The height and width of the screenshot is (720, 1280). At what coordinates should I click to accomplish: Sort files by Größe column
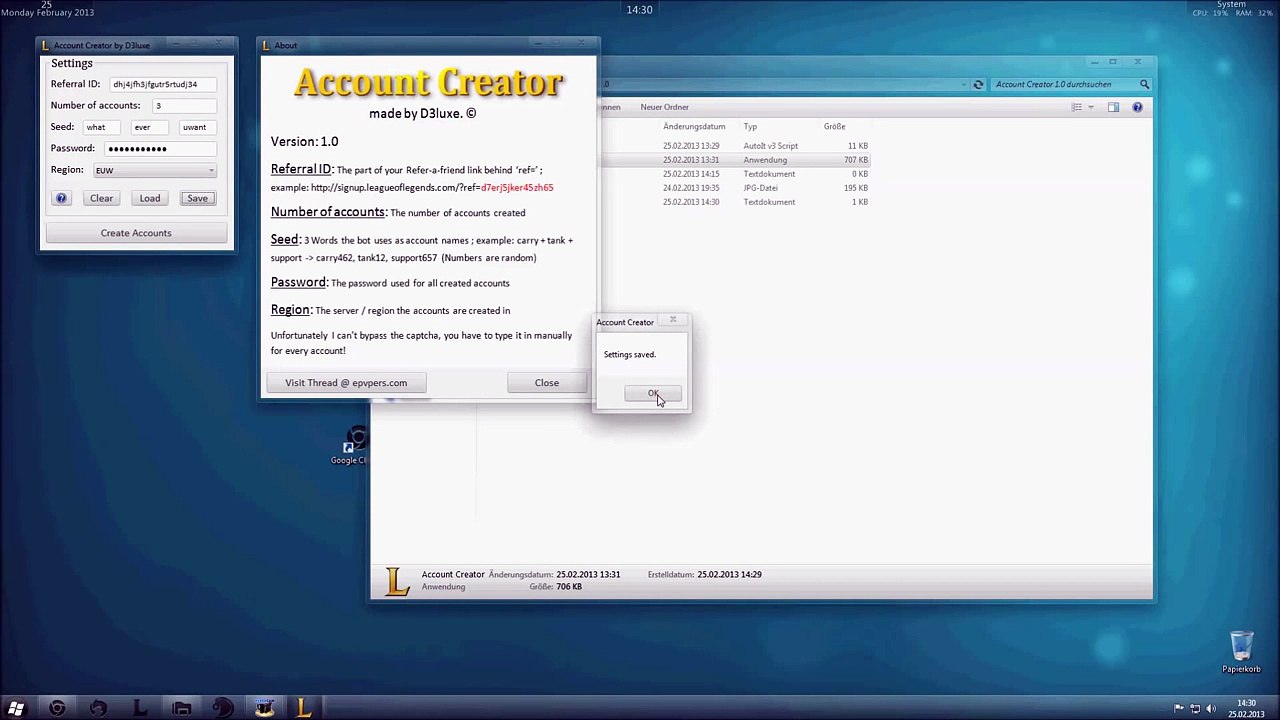pos(834,127)
